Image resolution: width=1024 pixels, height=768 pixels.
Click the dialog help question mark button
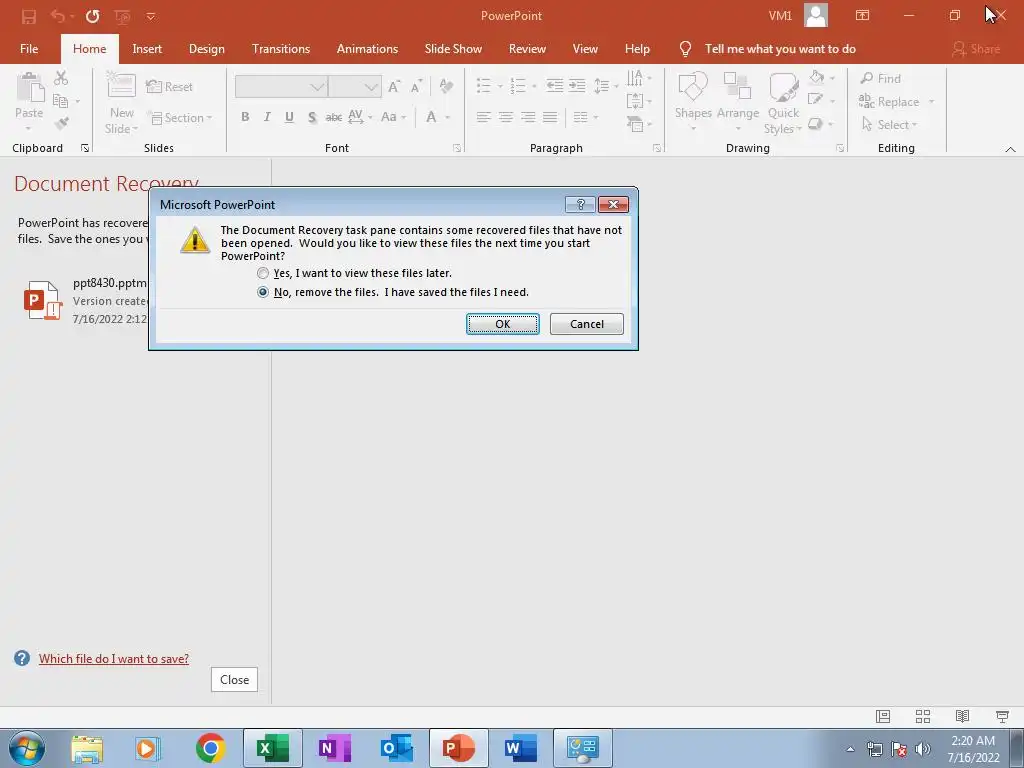tap(580, 204)
